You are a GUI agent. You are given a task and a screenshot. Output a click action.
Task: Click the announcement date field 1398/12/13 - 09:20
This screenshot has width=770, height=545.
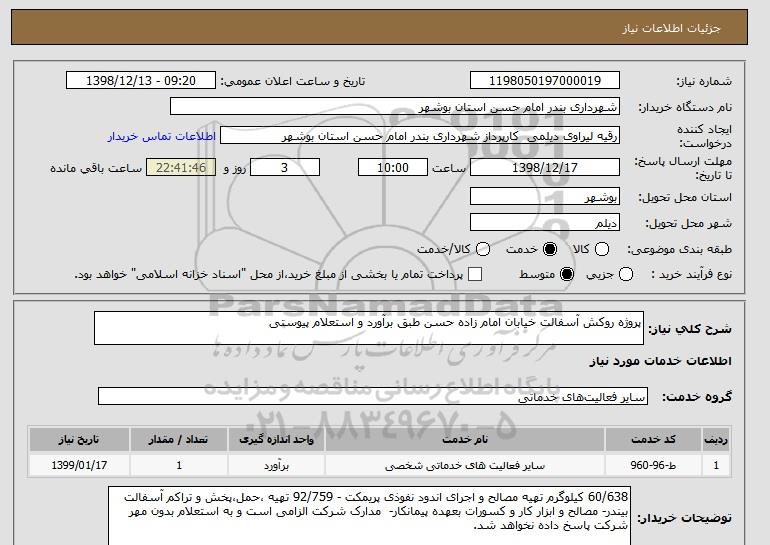click(x=141, y=81)
